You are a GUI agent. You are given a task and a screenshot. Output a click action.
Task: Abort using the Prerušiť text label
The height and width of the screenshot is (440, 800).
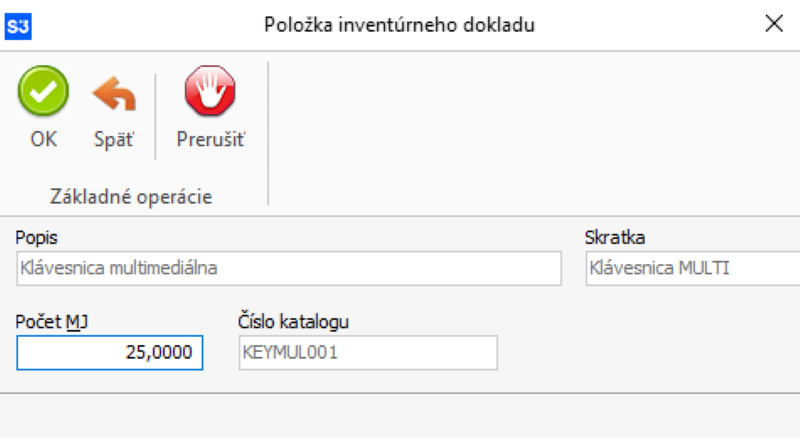click(x=210, y=140)
